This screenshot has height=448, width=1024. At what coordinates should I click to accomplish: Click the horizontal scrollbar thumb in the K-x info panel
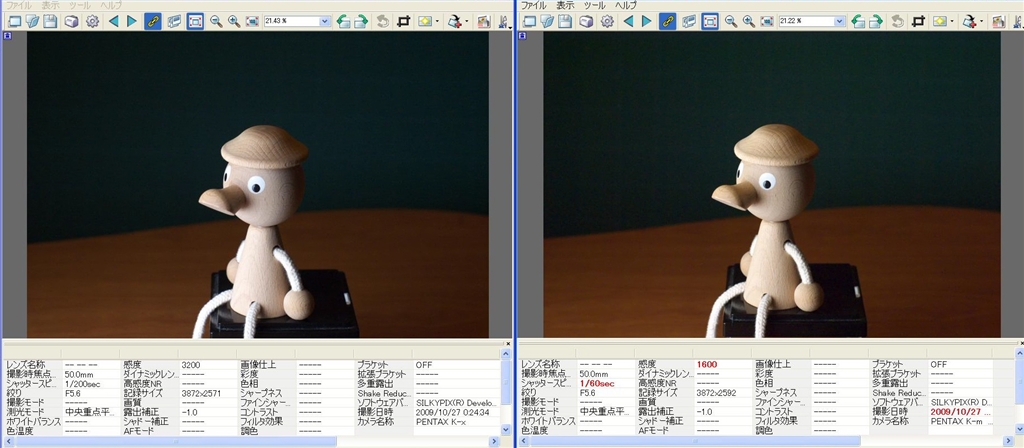pyautogui.click(x=176, y=441)
